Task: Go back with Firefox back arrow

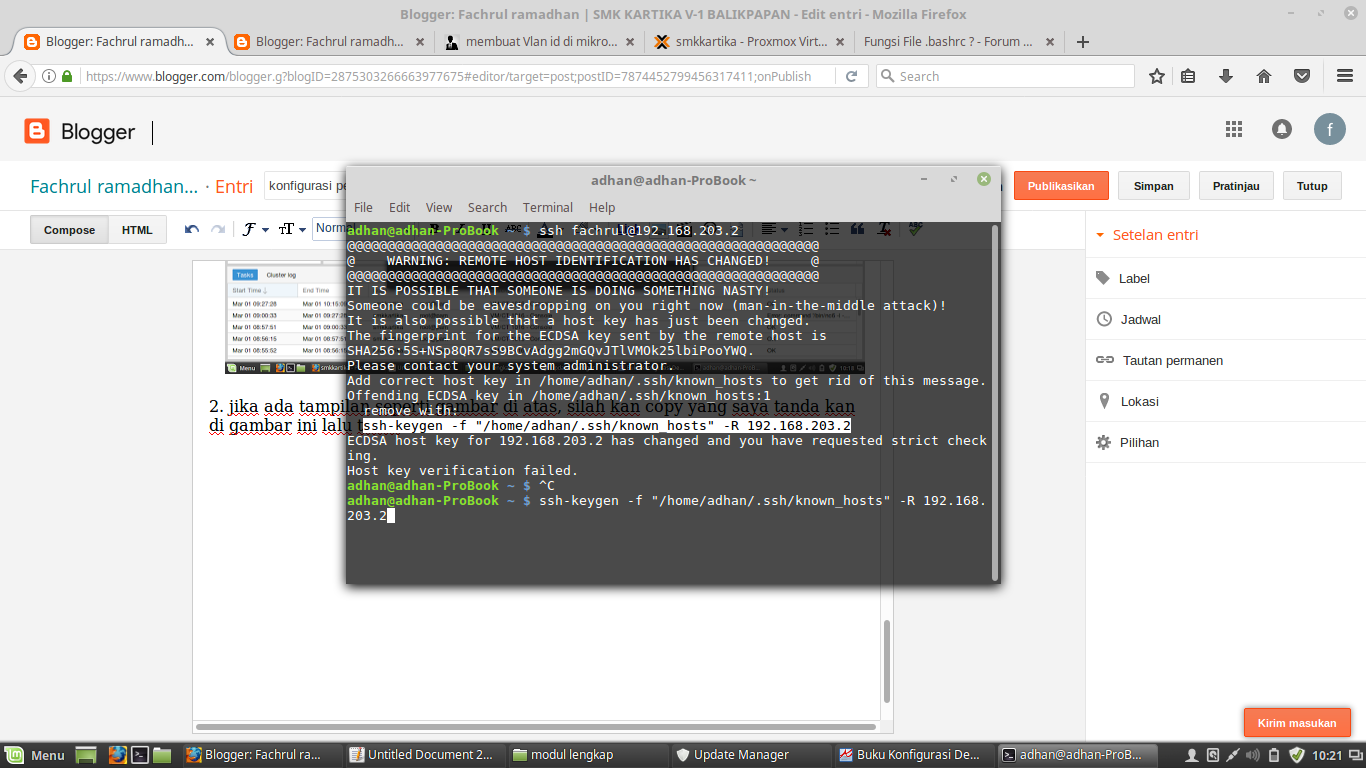Action: [20, 76]
